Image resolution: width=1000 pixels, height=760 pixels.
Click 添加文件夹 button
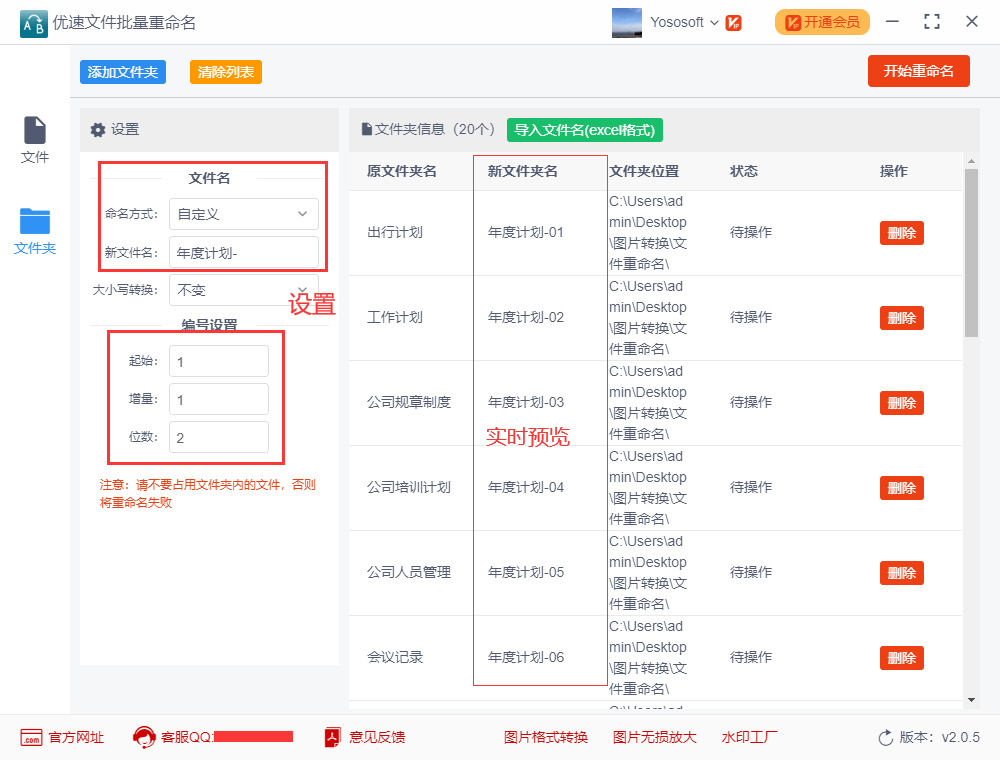coord(122,72)
